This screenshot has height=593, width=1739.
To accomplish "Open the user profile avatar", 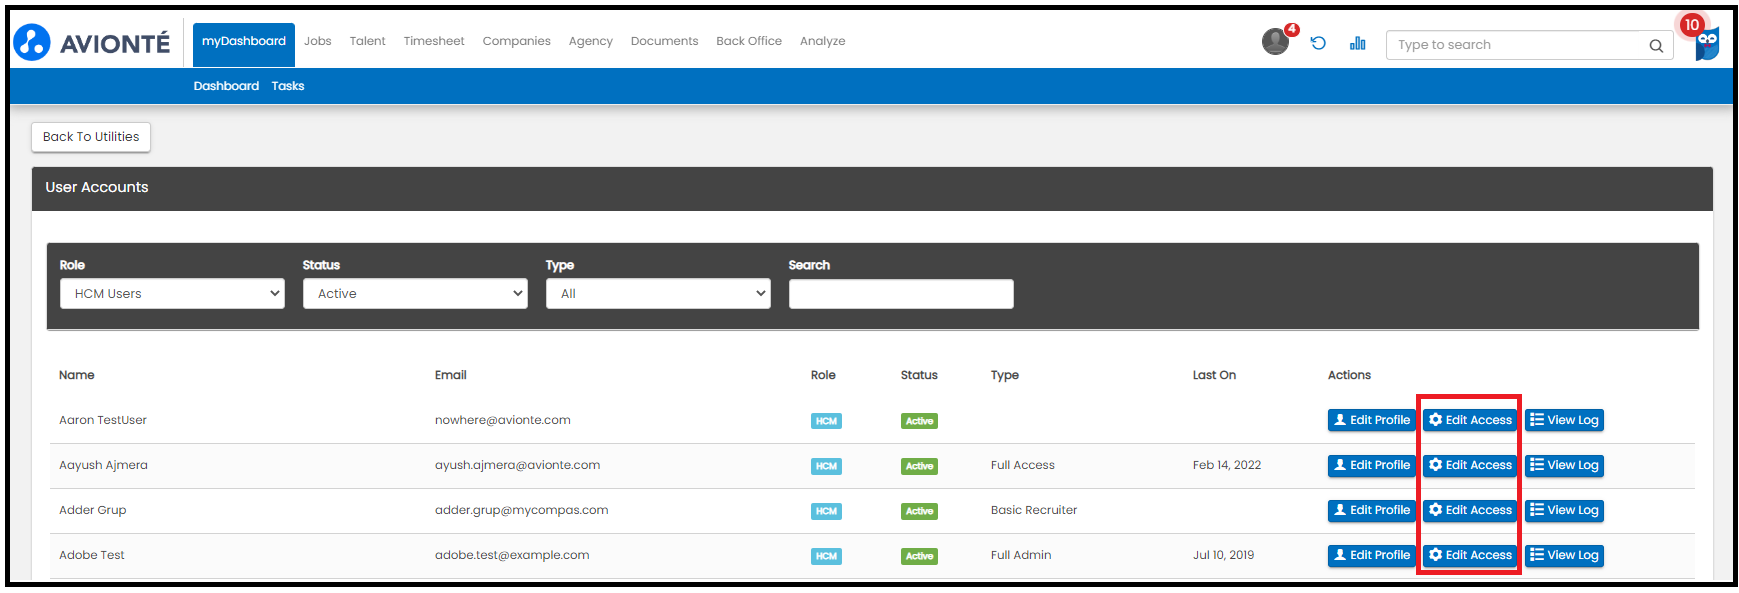I will [x=1275, y=42].
